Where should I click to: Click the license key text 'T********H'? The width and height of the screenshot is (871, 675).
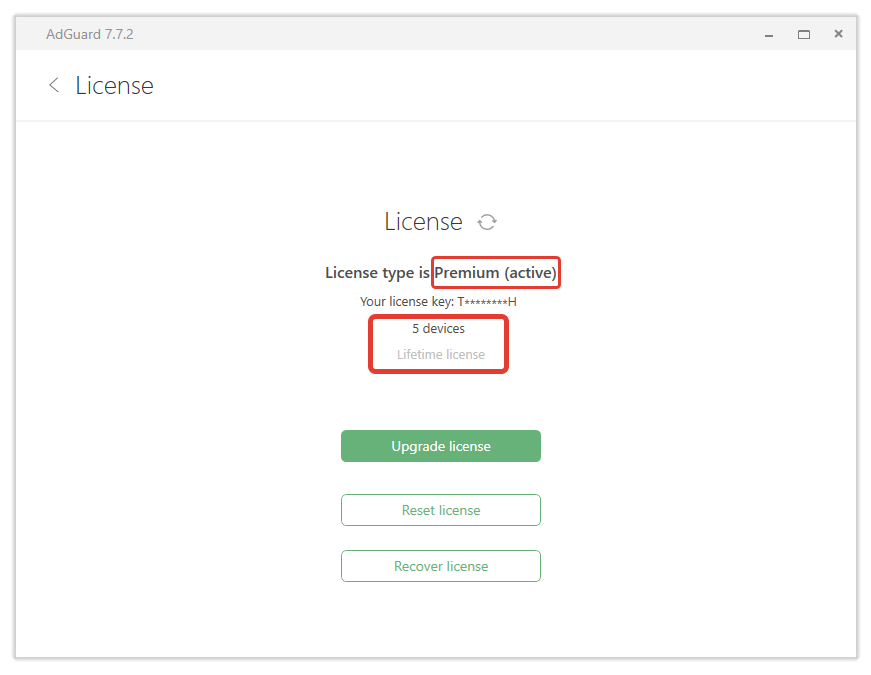coord(487,302)
